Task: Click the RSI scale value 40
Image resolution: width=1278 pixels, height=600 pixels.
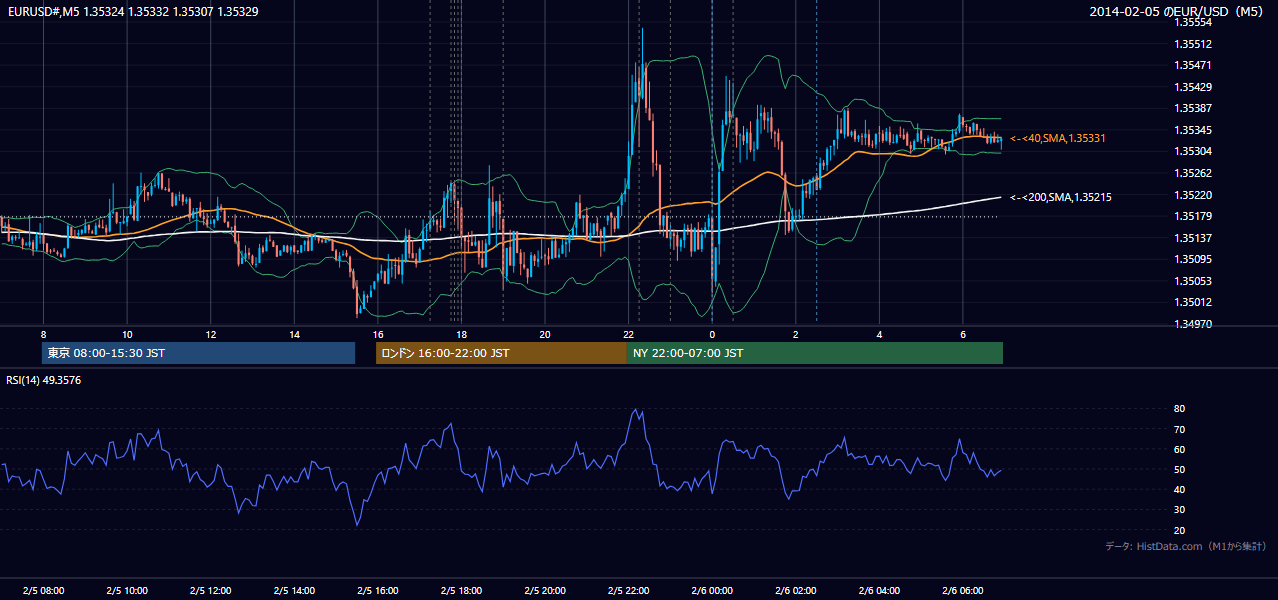Action: 1180,489
